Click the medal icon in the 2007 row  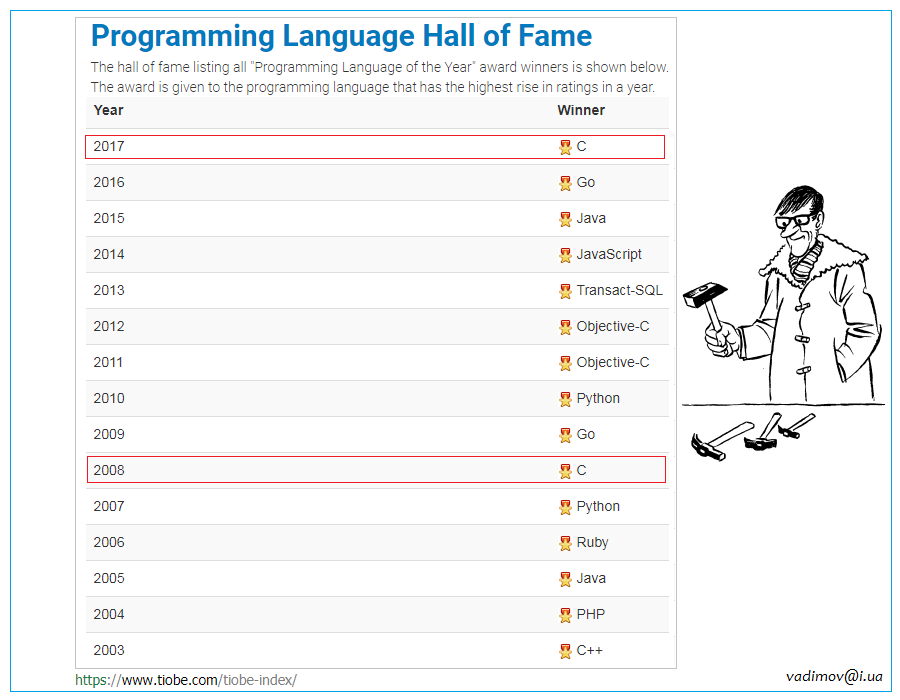tap(565, 507)
